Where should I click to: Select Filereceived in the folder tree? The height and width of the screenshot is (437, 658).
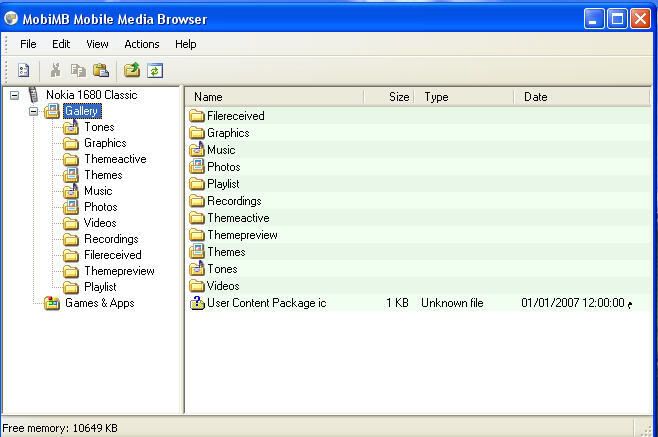point(113,255)
